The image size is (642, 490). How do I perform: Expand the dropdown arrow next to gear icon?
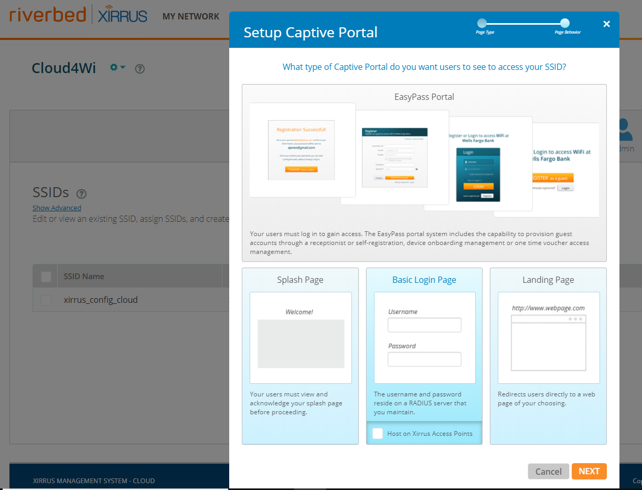tap(122, 67)
